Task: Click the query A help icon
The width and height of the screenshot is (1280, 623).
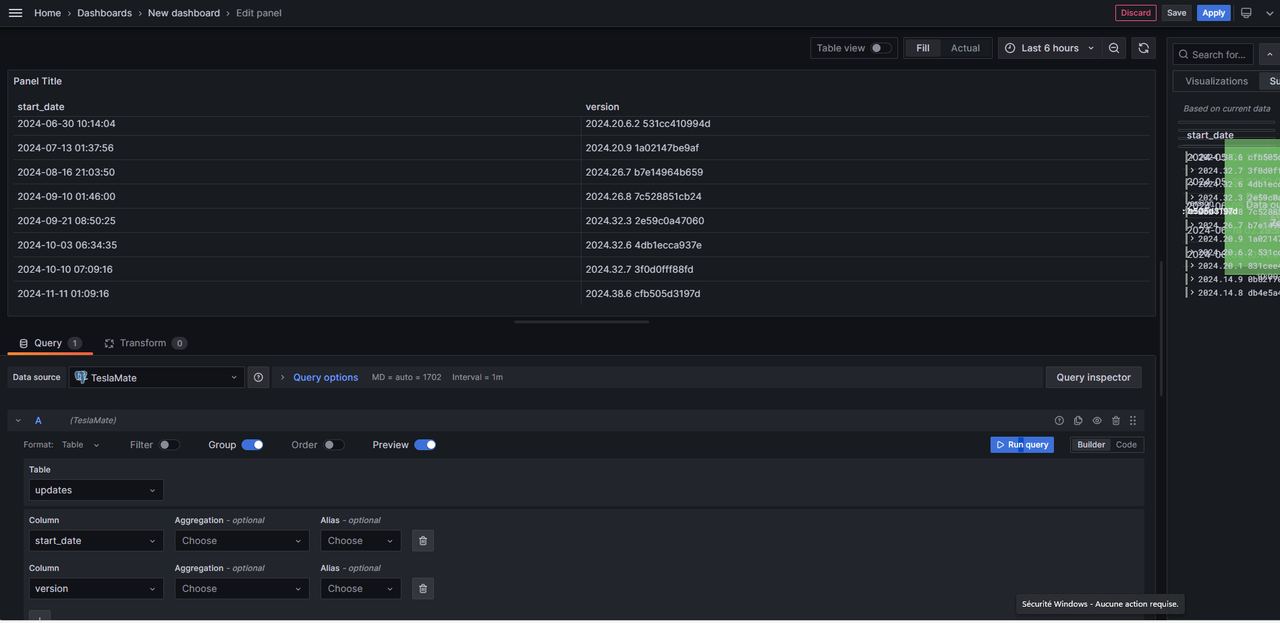Action: [x=1059, y=421]
